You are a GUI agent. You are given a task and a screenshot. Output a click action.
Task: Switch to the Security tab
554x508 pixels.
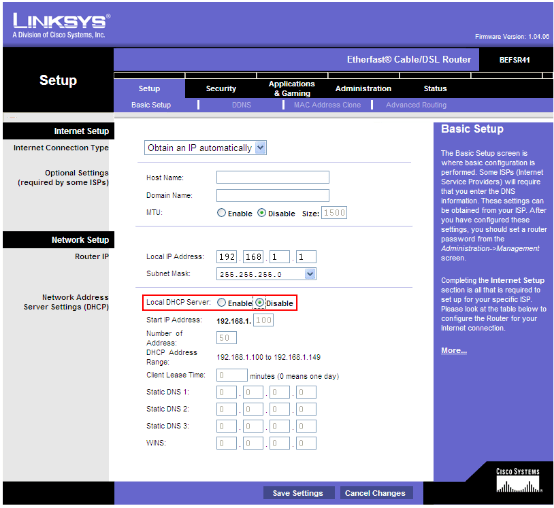pyautogui.click(x=221, y=88)
